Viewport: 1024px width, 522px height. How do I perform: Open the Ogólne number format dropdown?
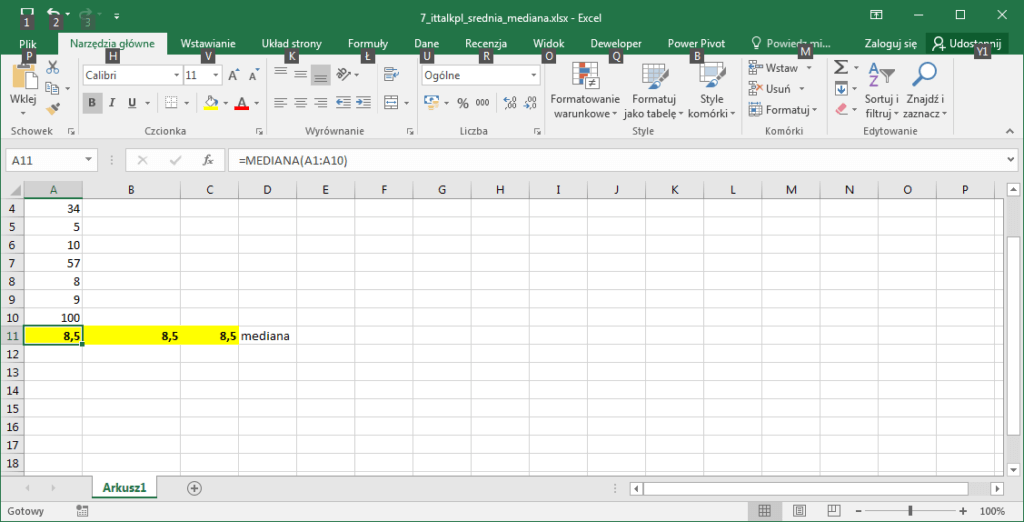(535, 76)
